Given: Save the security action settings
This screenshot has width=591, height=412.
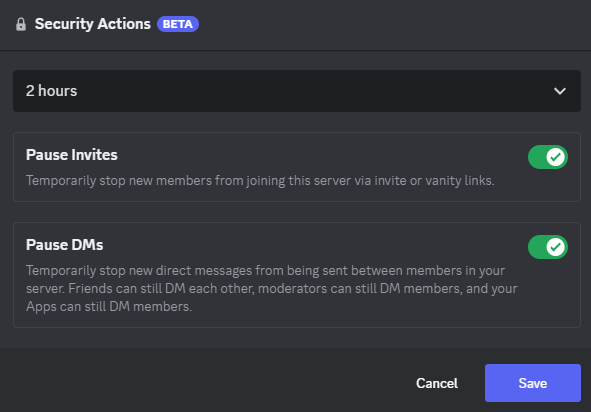Looking at the screenshot, I should (x=533, y=383).
